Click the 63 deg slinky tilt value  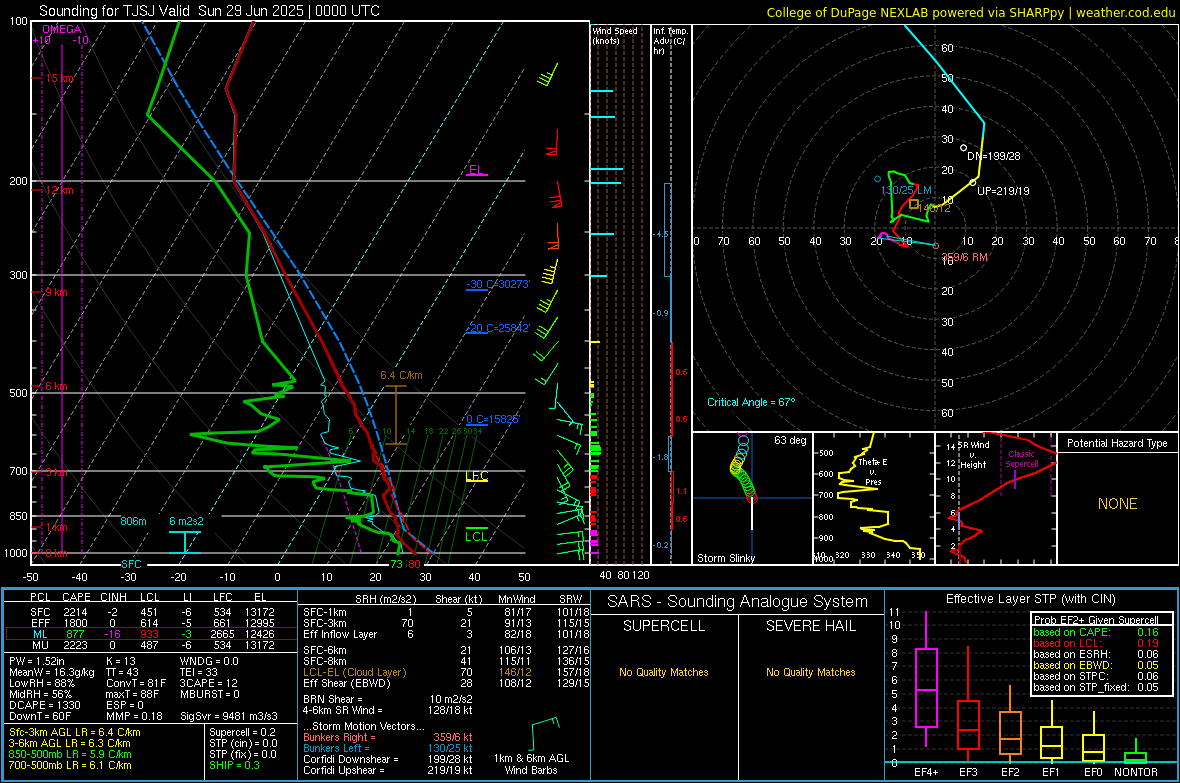click(x=790, y=440)
